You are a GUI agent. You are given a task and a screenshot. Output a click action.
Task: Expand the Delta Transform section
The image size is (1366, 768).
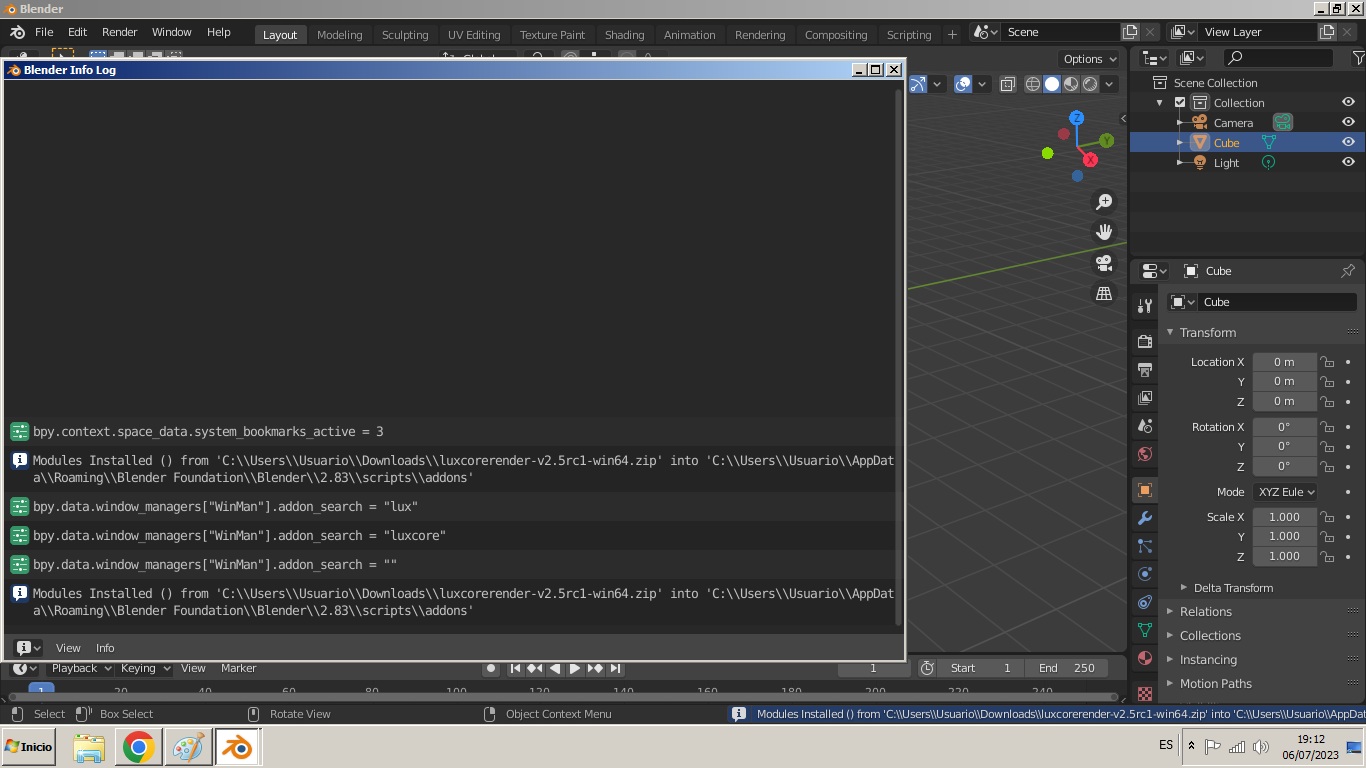point(1232,588)
